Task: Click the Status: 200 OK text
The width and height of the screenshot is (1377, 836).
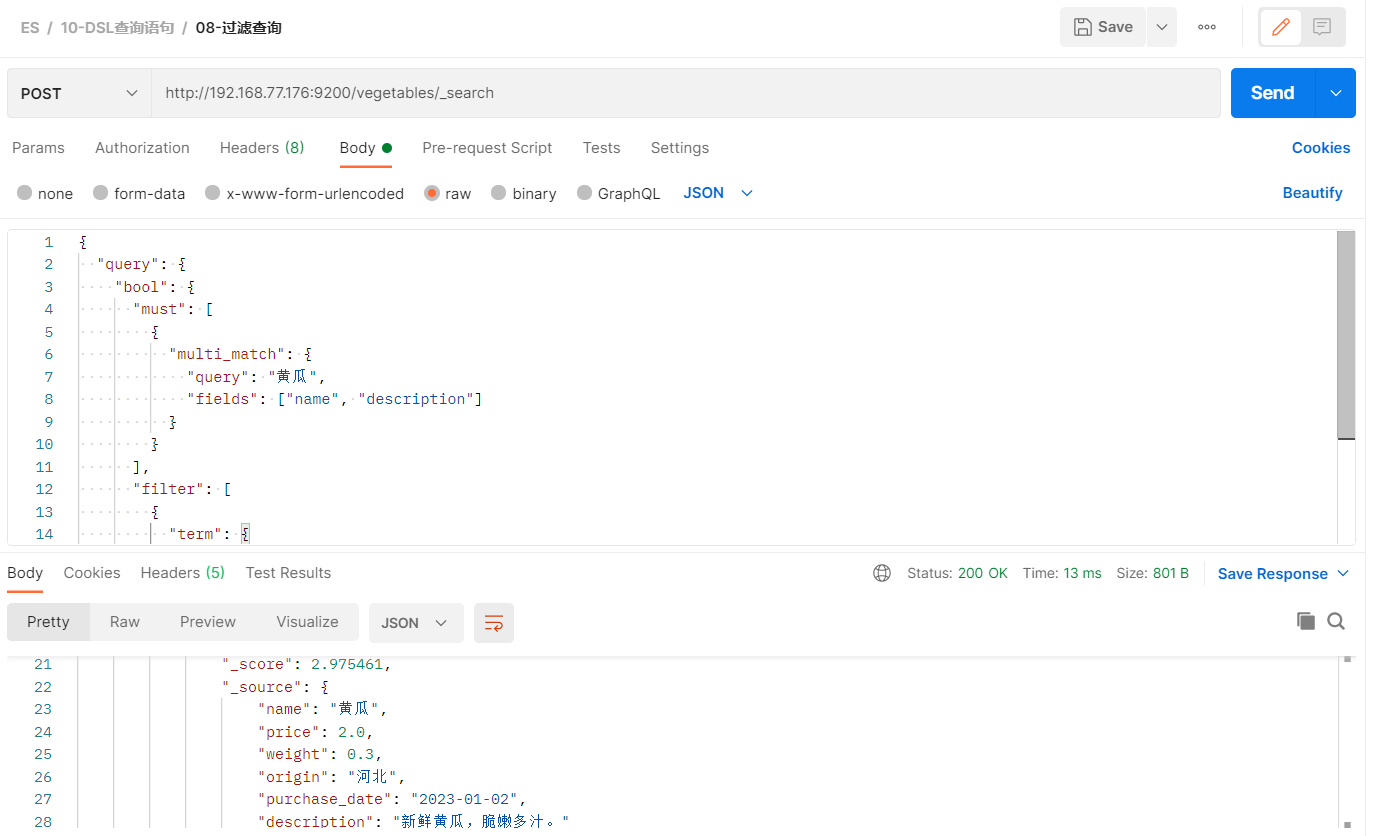Action: 957,574
